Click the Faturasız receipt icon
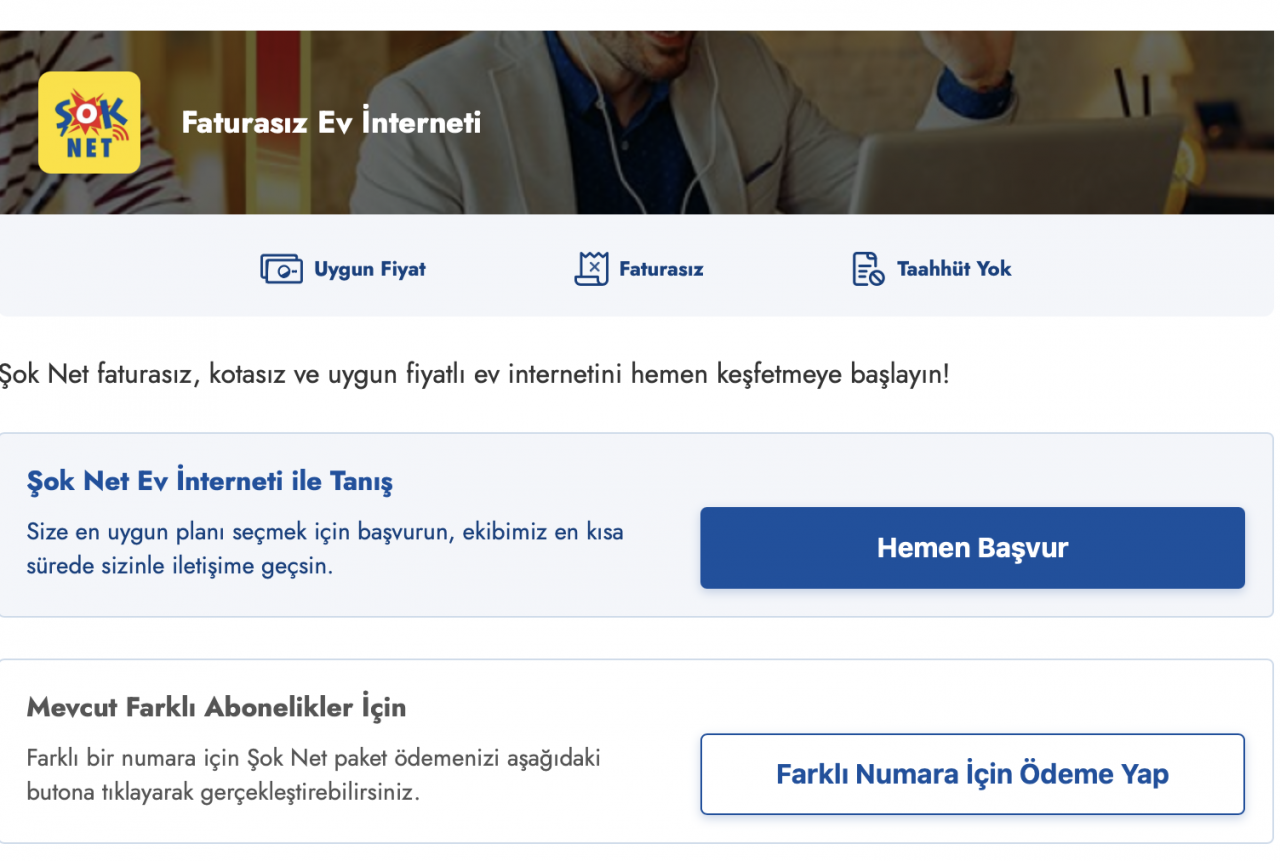 pos(591,268)
